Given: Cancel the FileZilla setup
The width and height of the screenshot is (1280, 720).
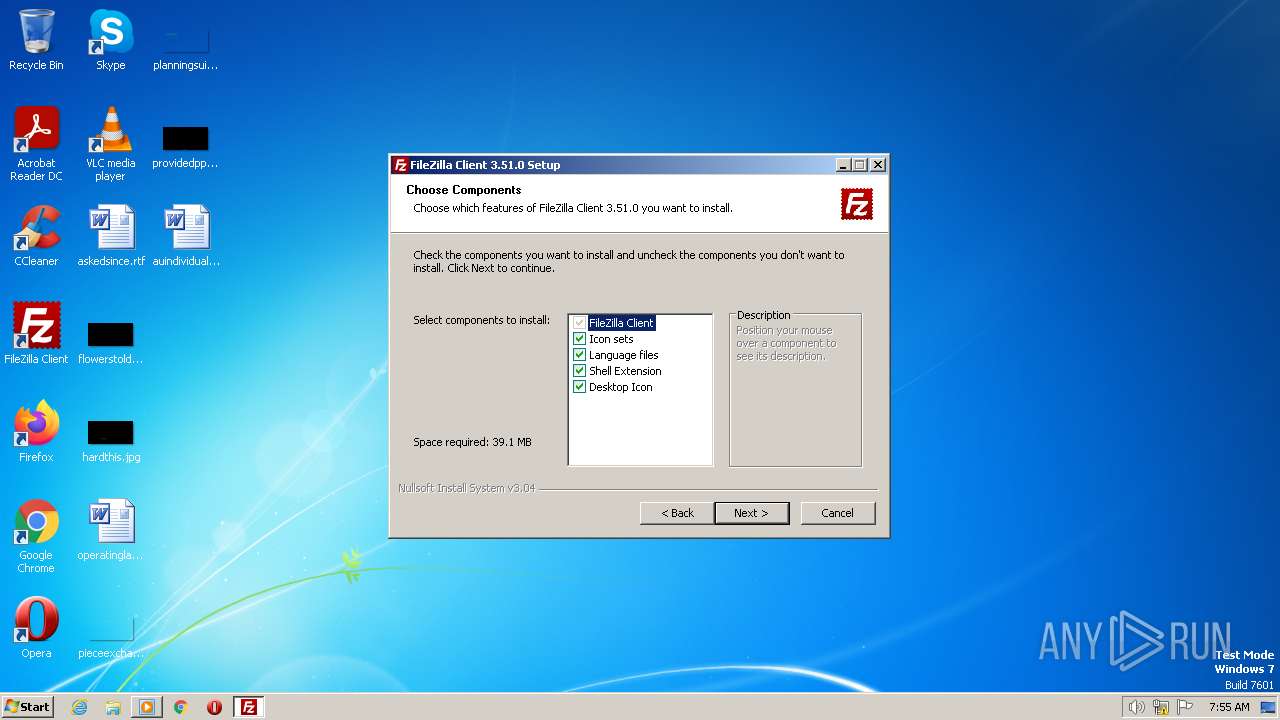Looking at the screenshot, I should [x=838, y=513].
